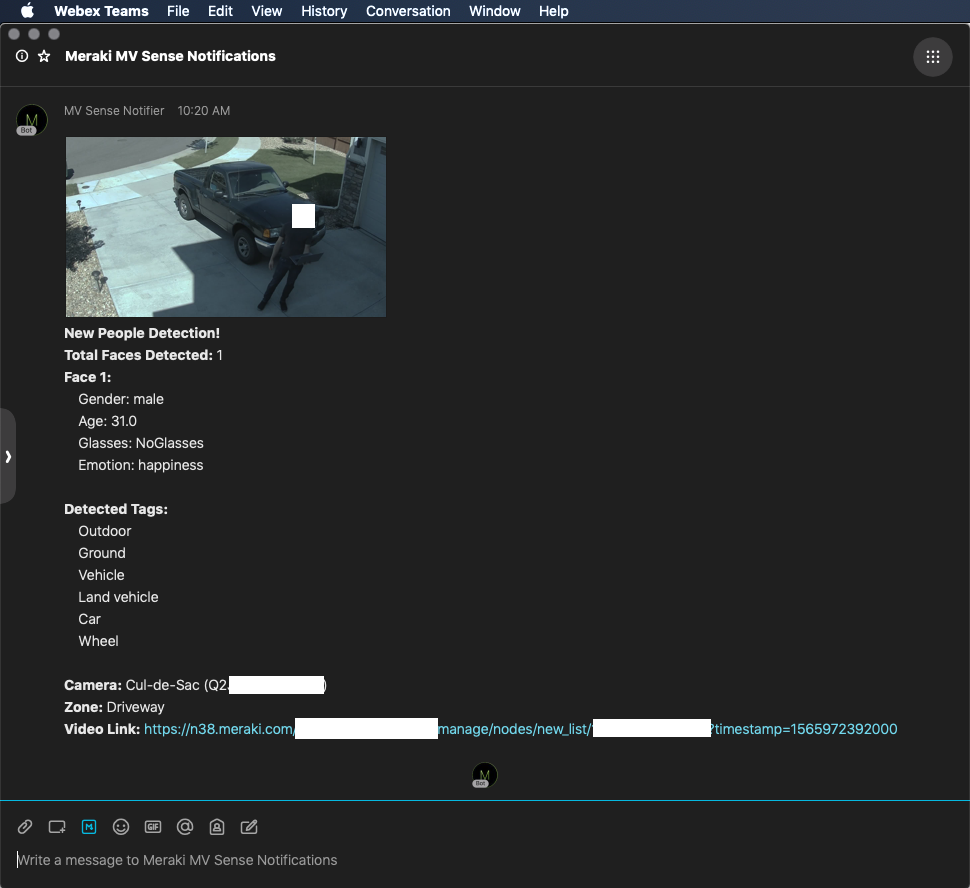Open the File menu

(x=178, y=11)
